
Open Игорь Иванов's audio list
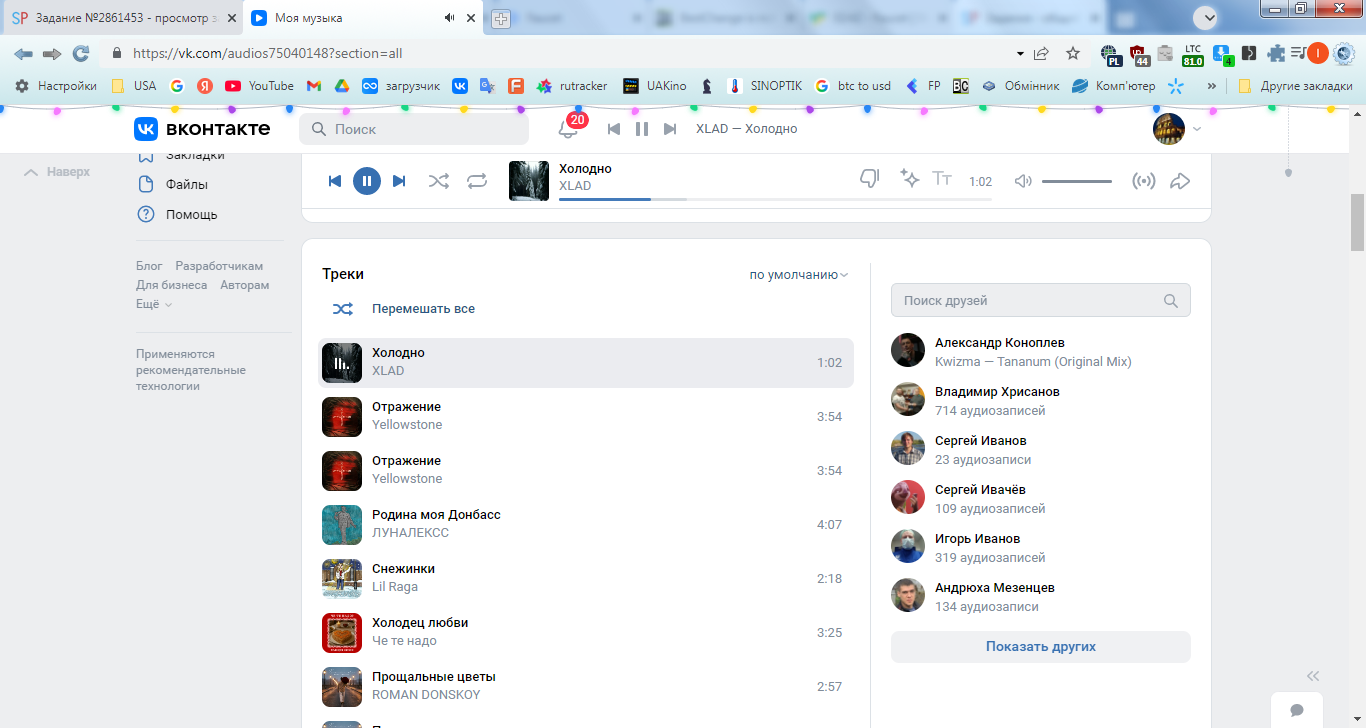[x=1041, y=547]
